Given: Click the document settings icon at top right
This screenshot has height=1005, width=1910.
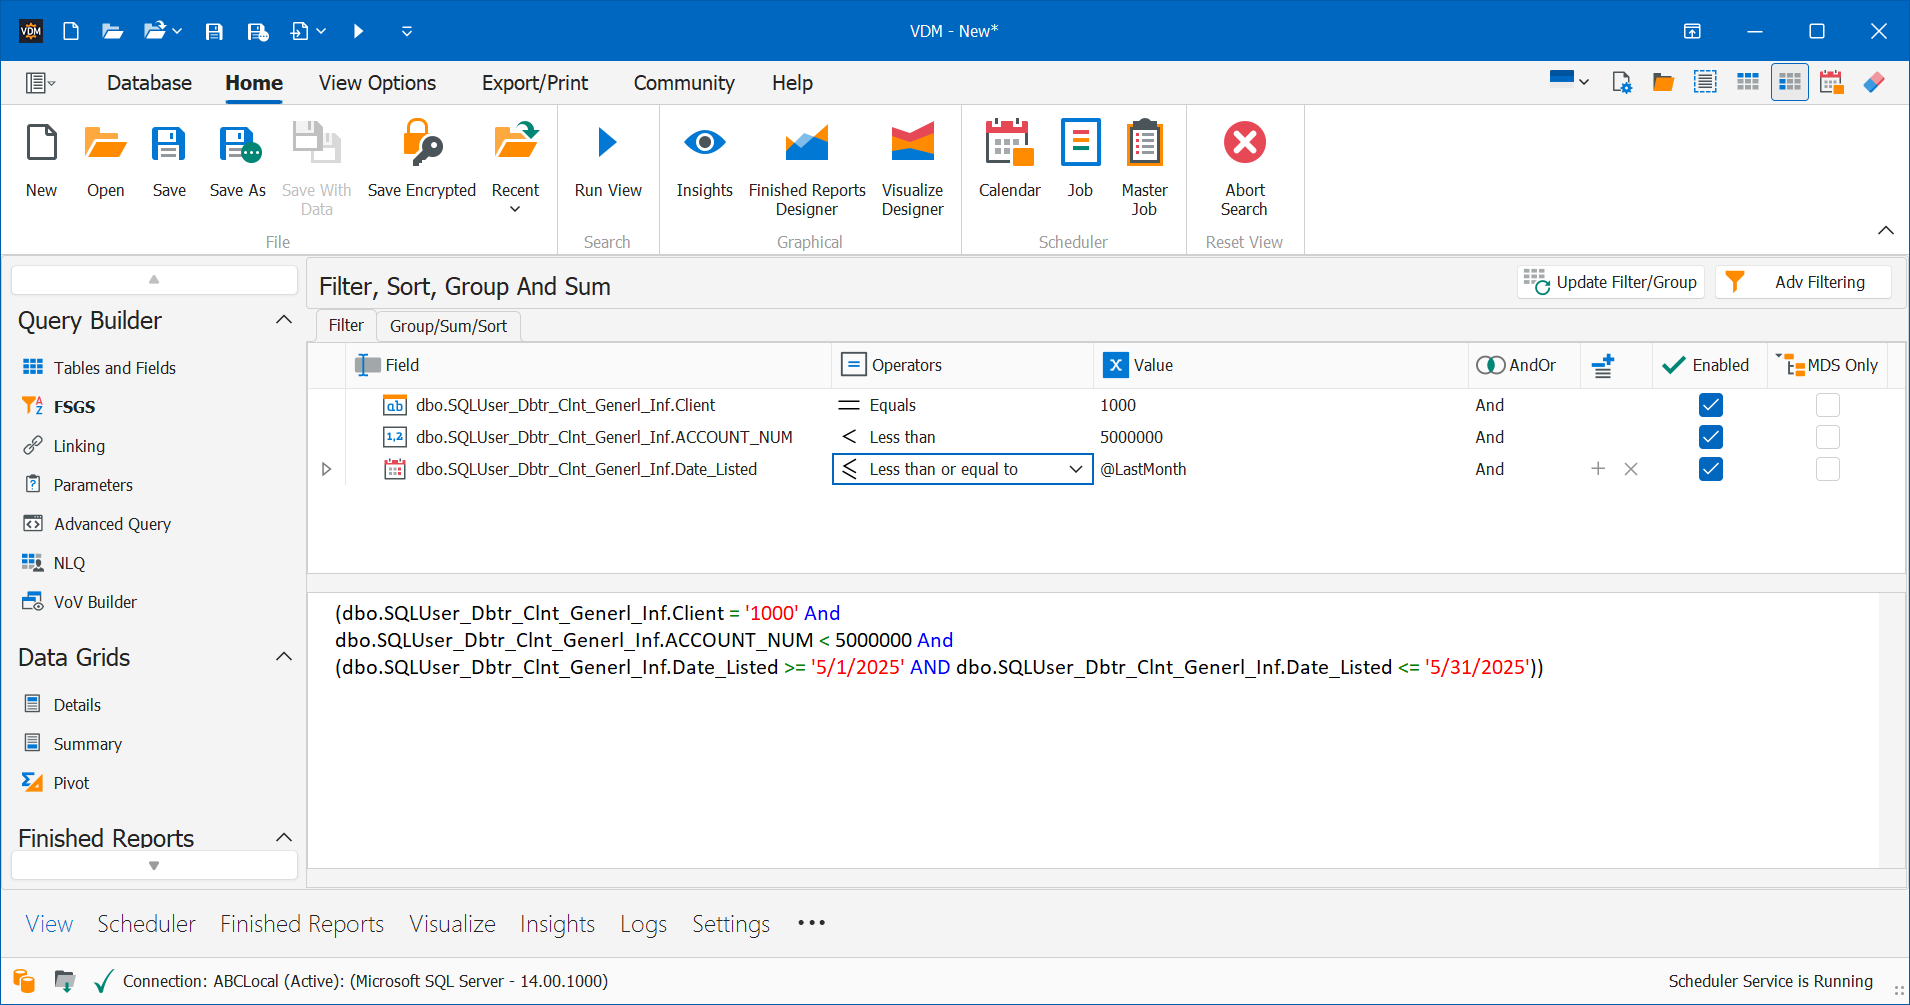Looking at the screenshot, I should click(1621, 82).
